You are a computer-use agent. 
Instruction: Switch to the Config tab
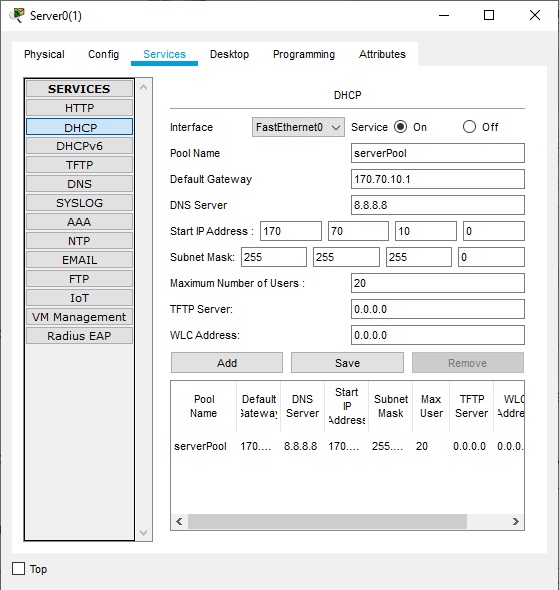coord(103,54)
